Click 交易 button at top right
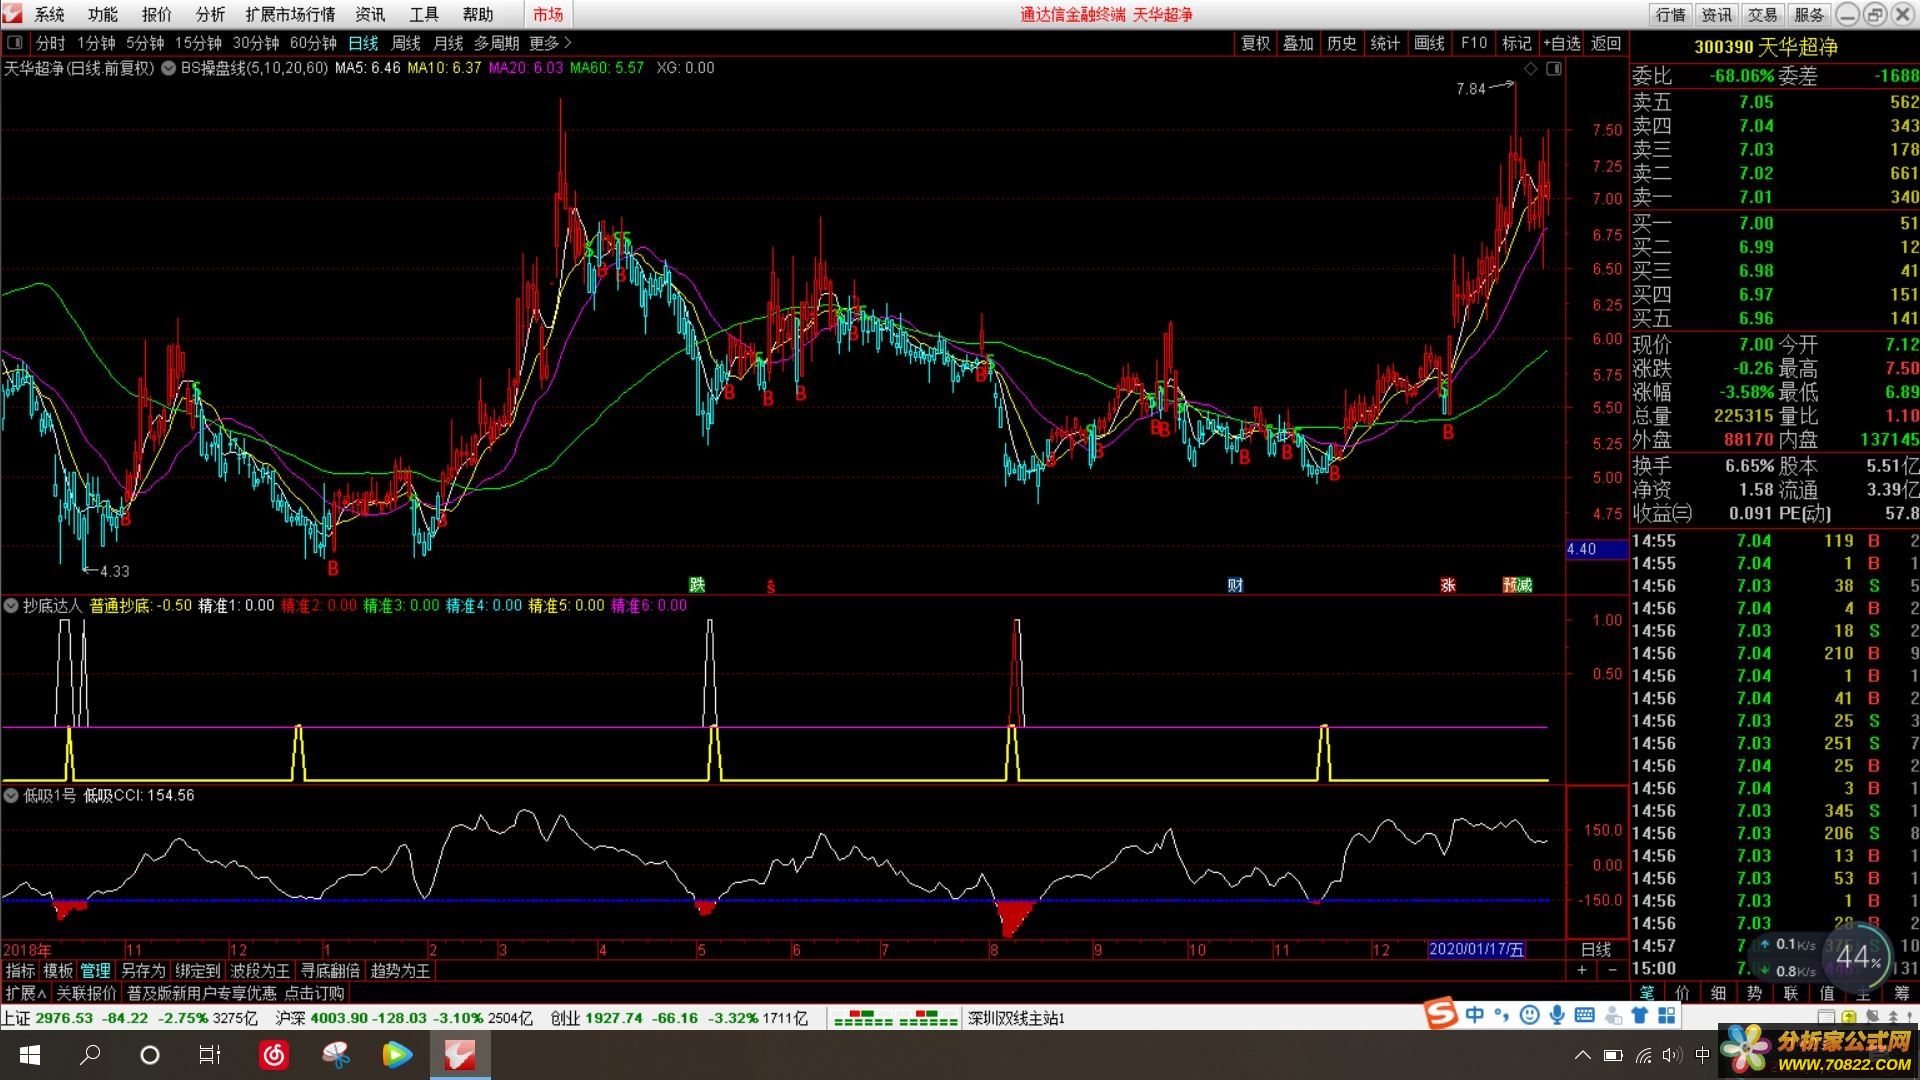The width and height of the screenshot is (1920, 1080). (1762, 14)
